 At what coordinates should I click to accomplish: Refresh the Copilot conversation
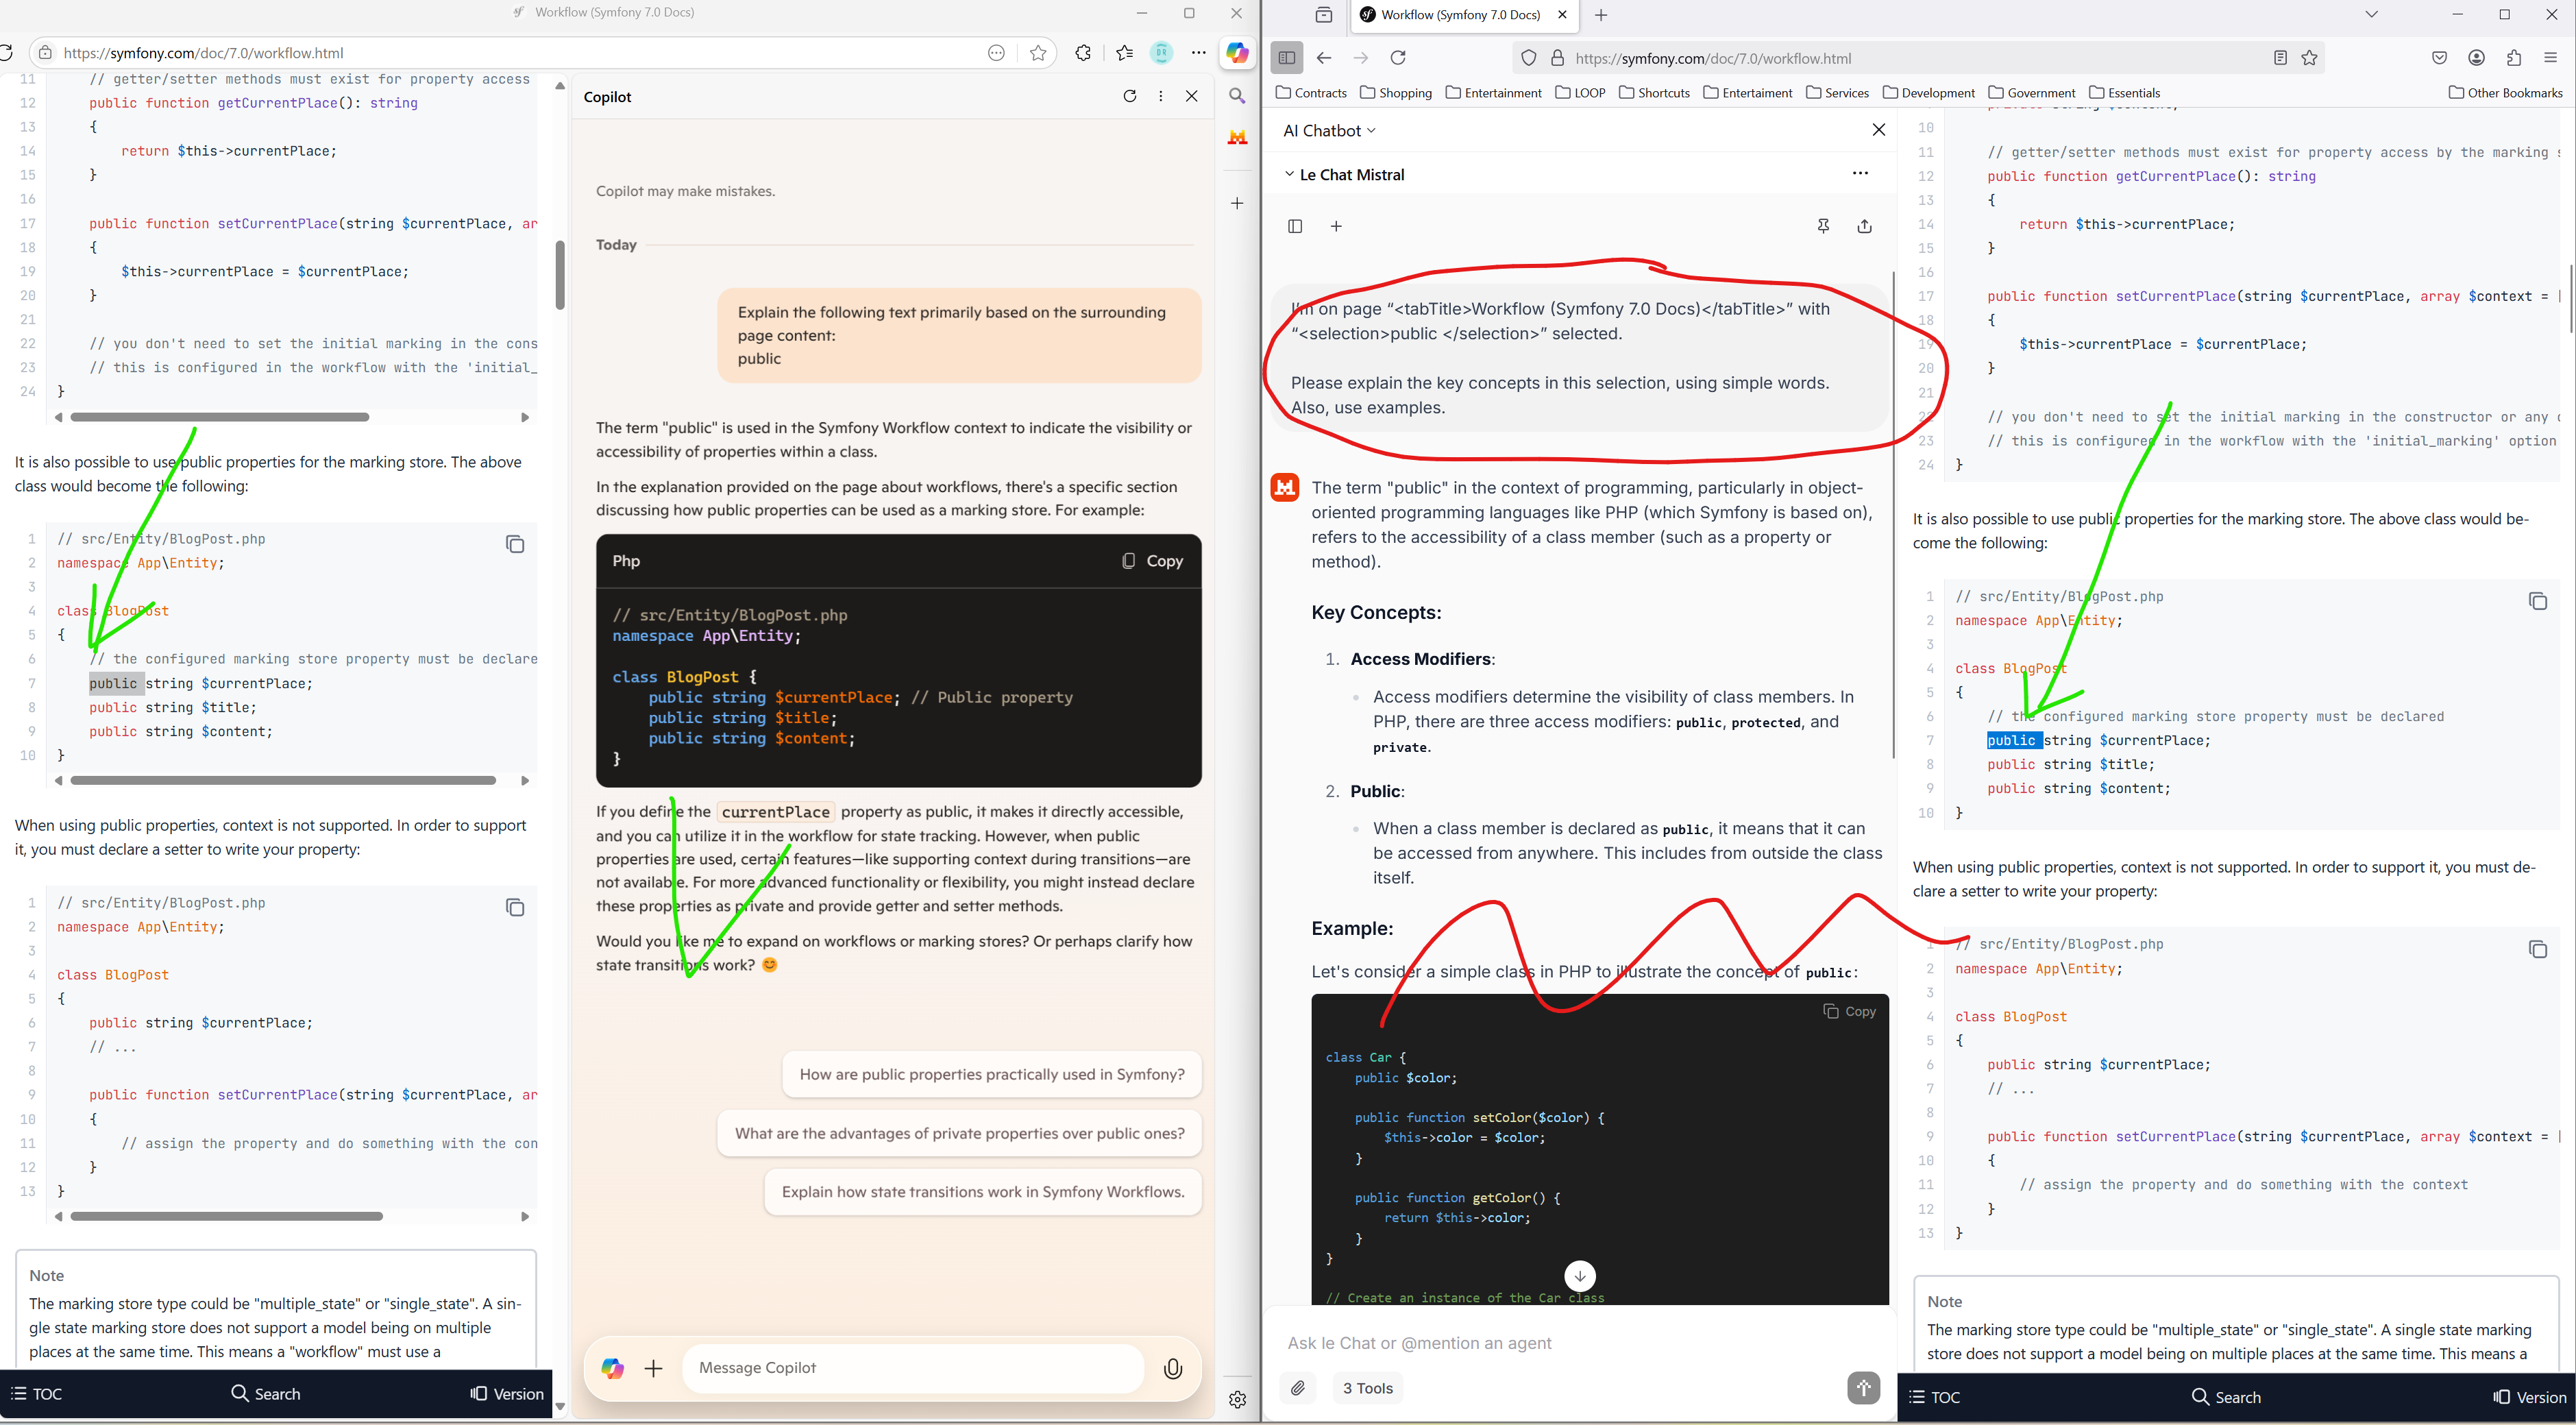(1129, 96)
